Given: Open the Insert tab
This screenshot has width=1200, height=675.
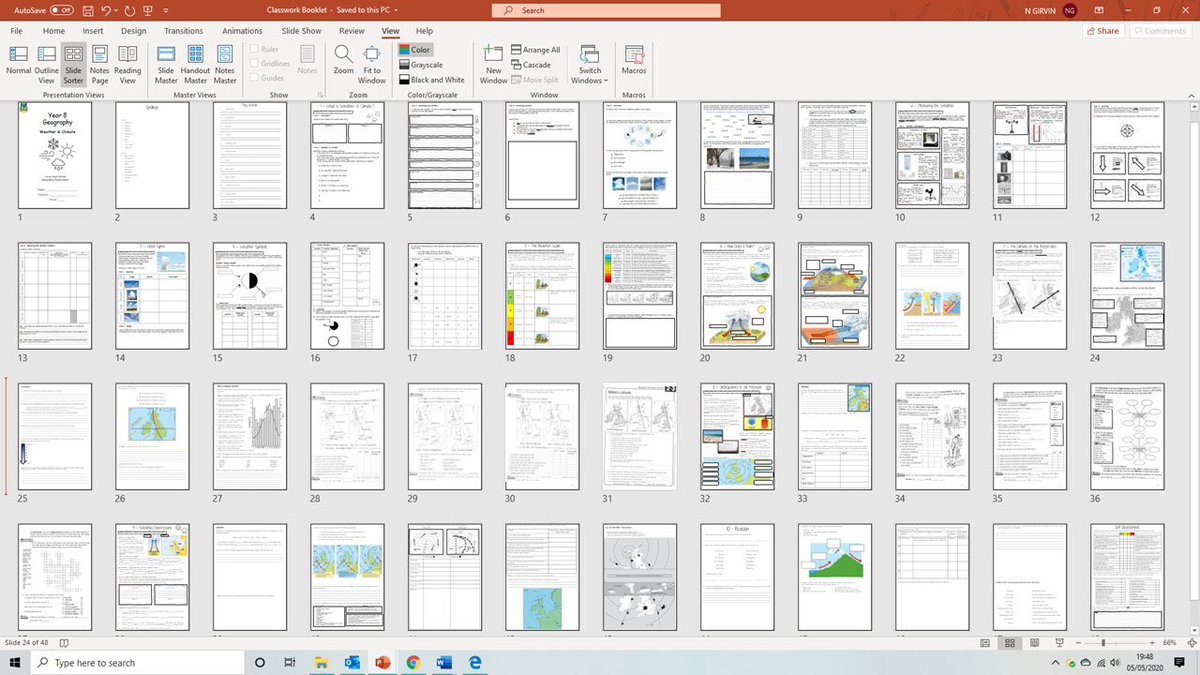Looking at the screenshot, I should point(93,31).
